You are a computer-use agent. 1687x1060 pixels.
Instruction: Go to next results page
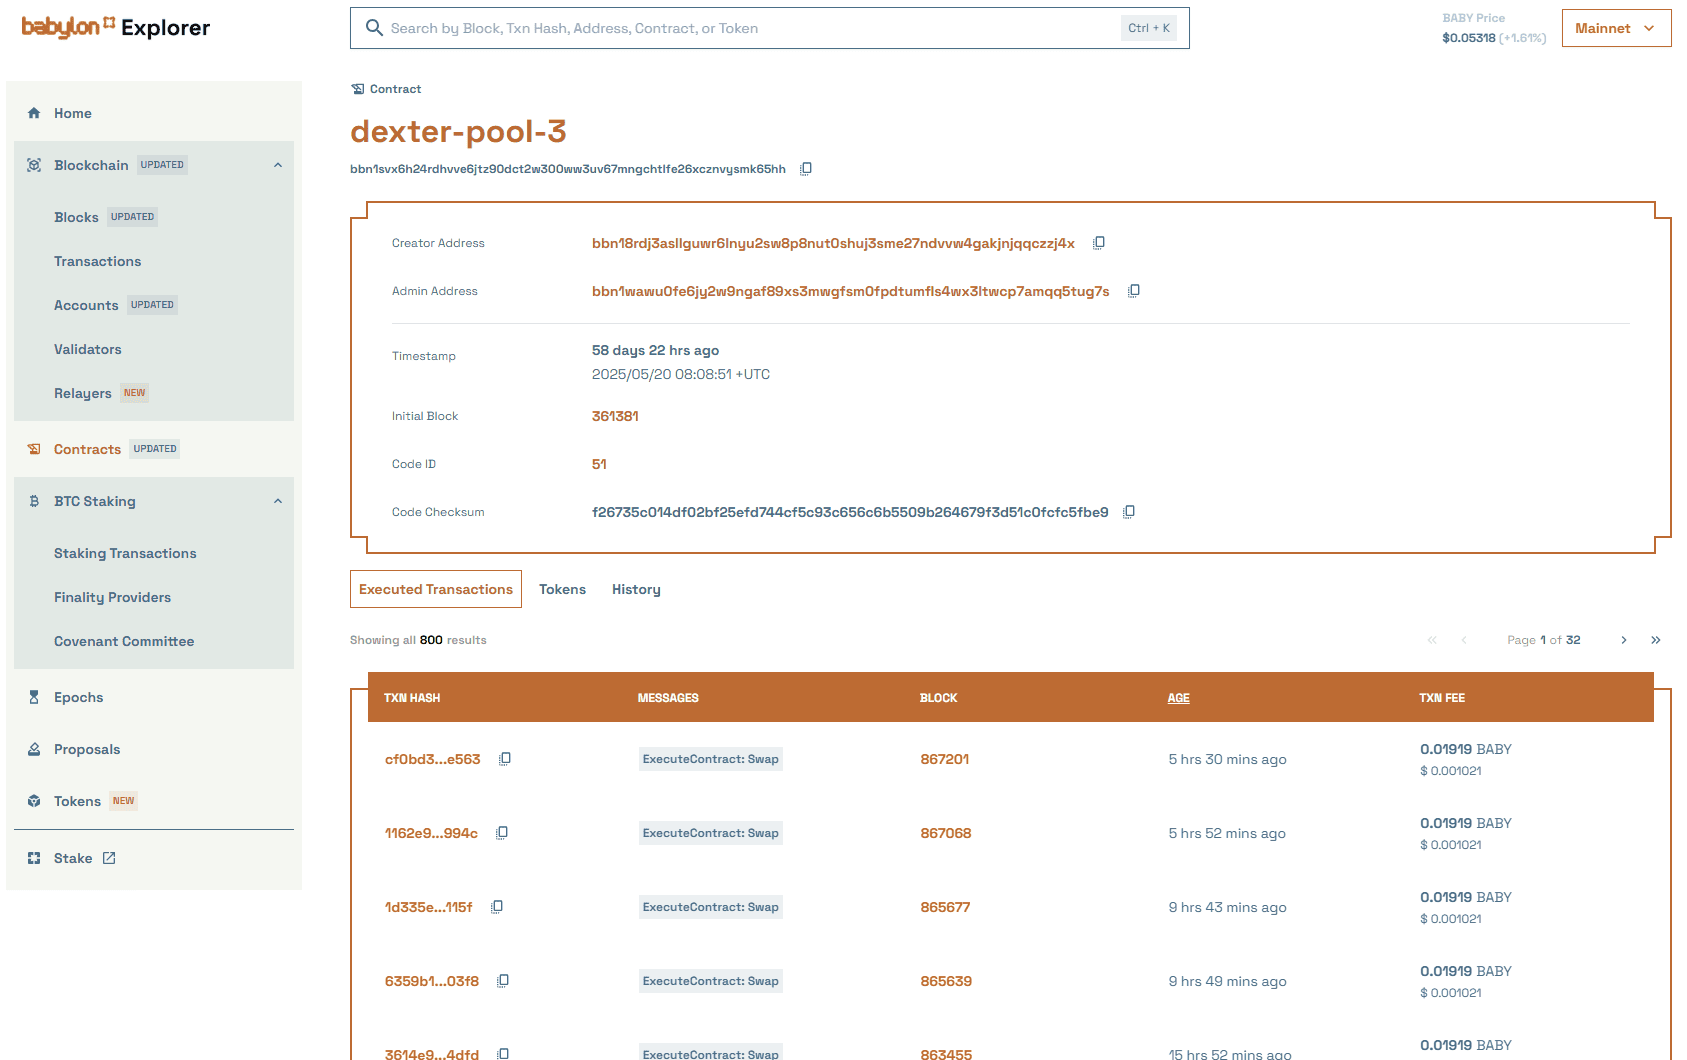1624,640
